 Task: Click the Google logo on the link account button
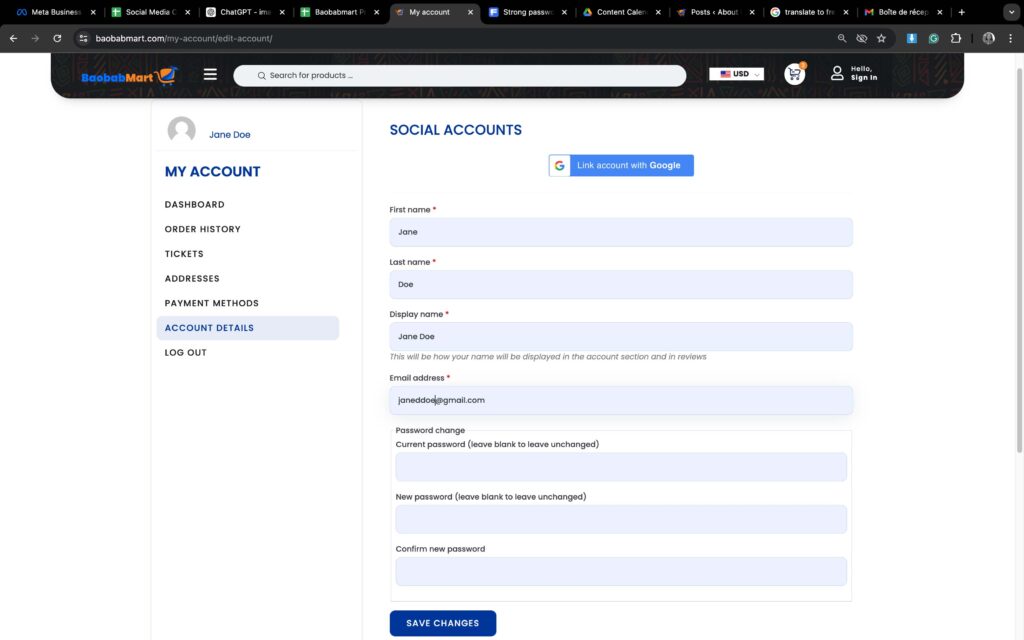[x=559, y=165]
